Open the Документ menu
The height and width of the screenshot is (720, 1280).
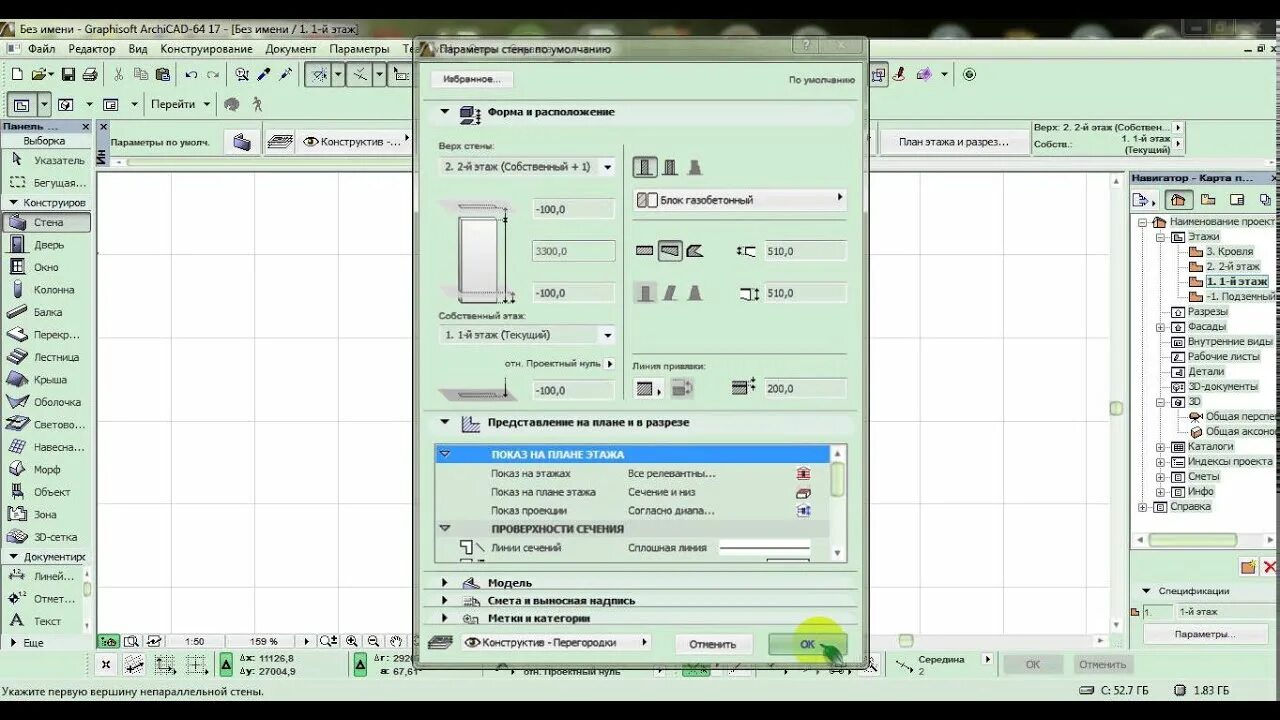click(x=291, y=48)
